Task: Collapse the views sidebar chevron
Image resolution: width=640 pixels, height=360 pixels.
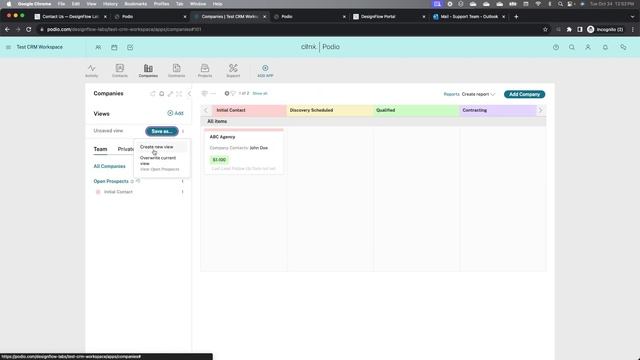Action: (x=189, y=94)
